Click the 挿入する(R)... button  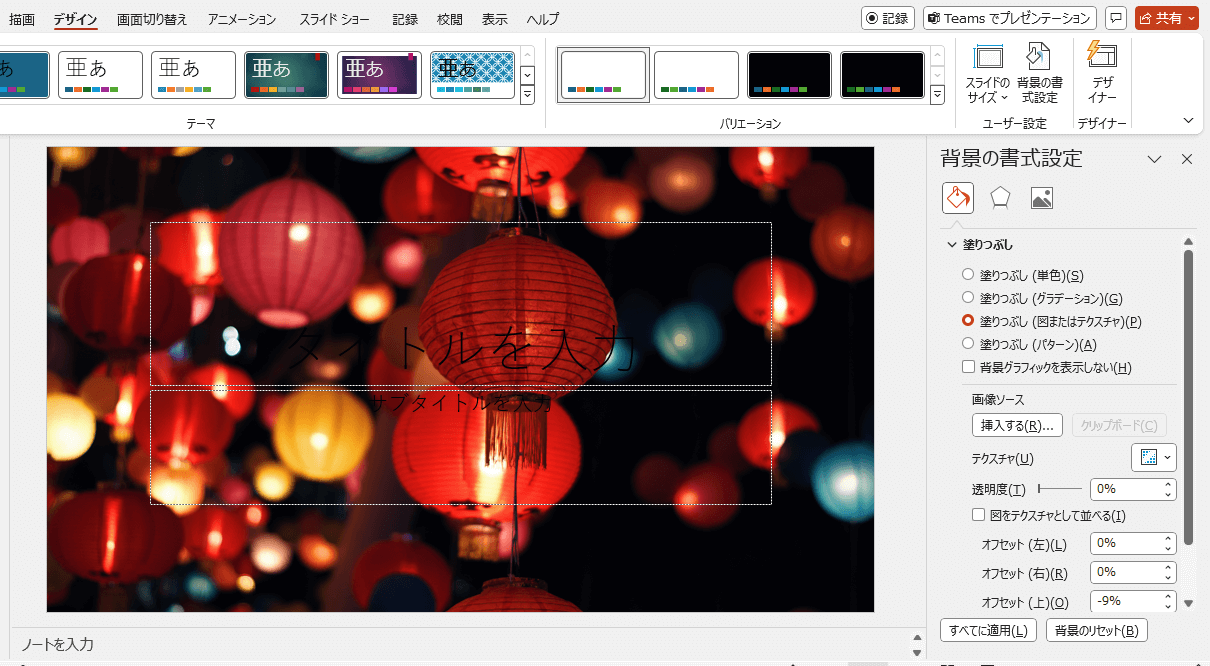coord(1017,425)
